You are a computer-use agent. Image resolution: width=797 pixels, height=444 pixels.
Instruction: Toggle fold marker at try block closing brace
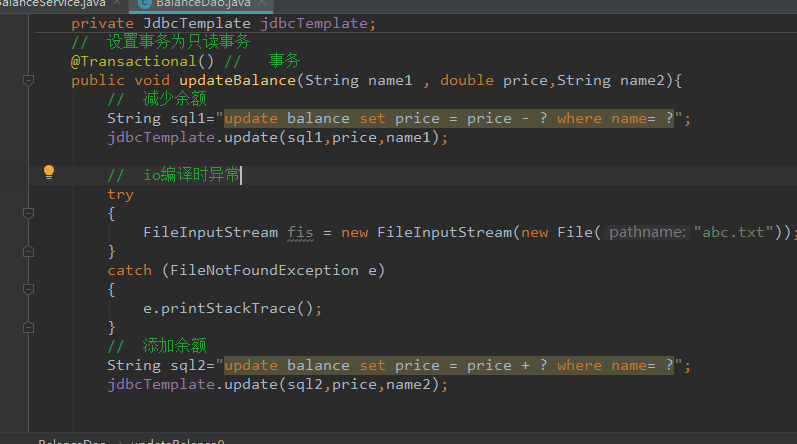point(28,251)
